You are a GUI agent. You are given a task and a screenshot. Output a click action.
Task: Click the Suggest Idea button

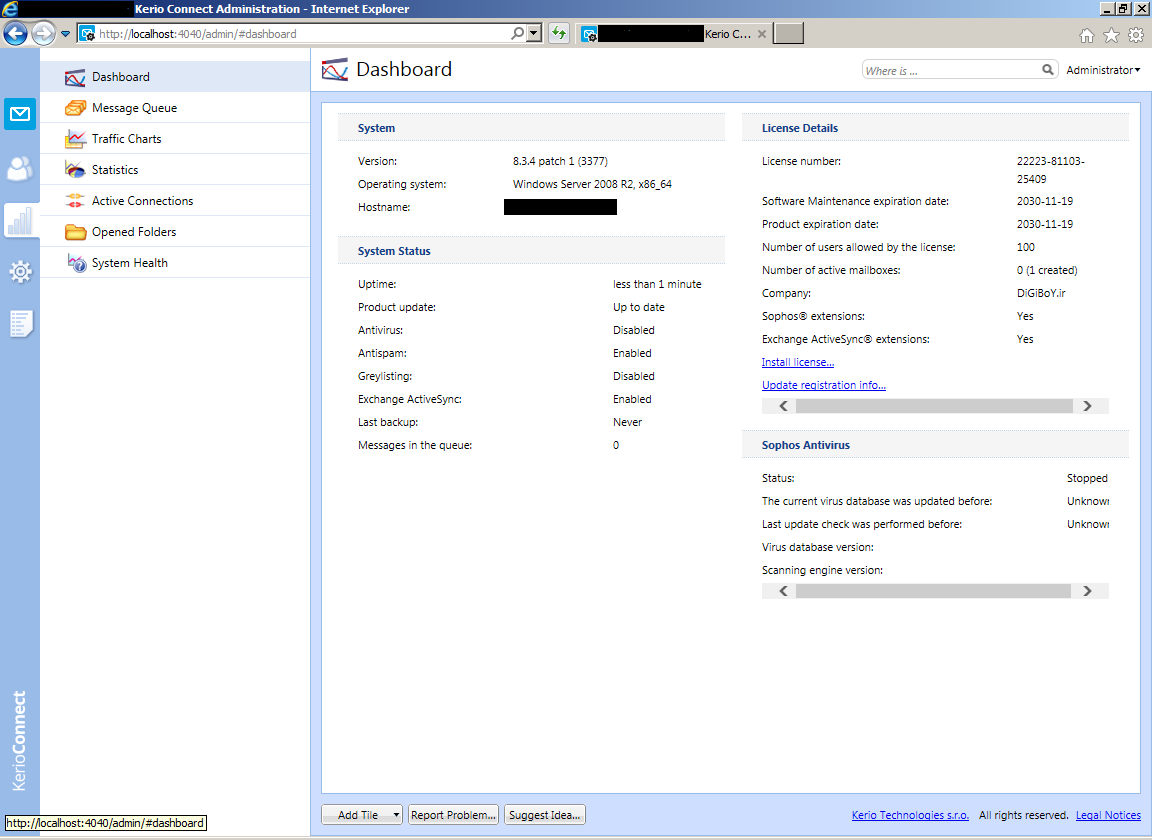[x=544, y=815]
